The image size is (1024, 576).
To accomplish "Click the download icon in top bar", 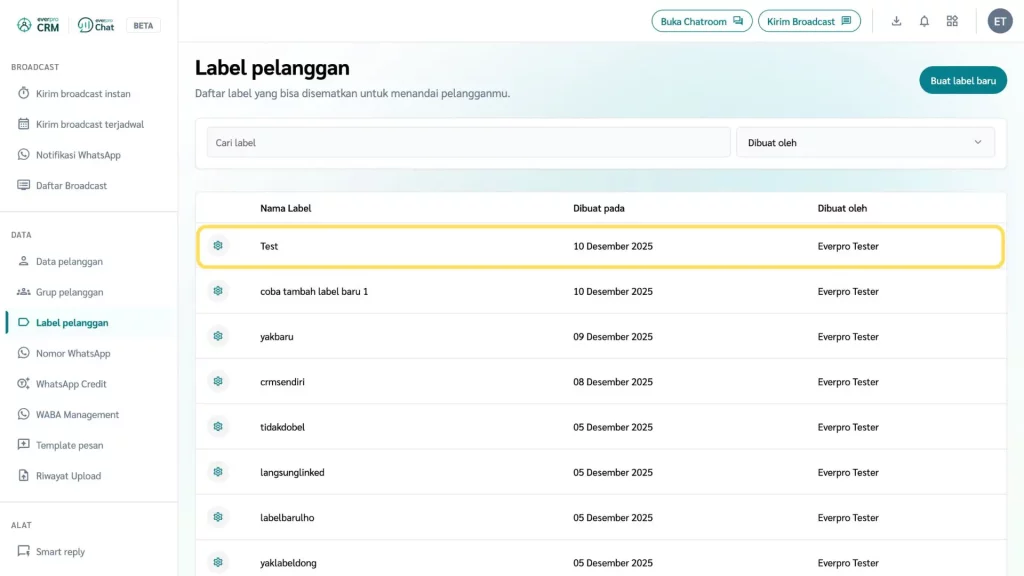I will click(x=896, y=21).
